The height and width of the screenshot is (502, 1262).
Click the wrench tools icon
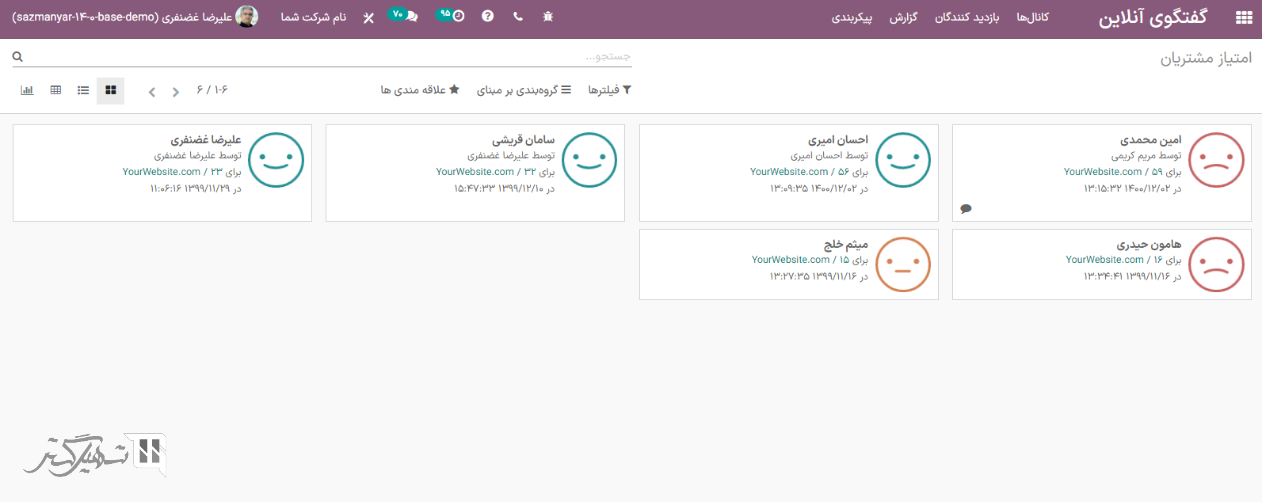(368, 18)
